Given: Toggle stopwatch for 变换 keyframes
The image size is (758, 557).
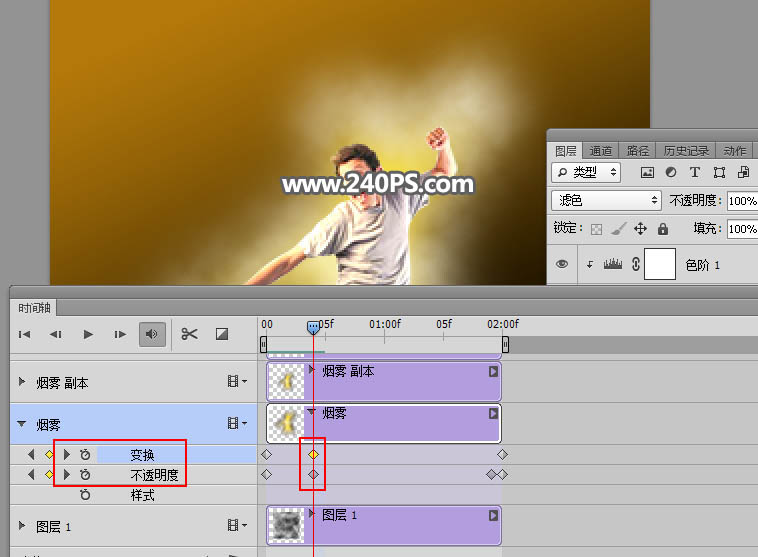Looking at the screenshot, I should click(85, 454).
